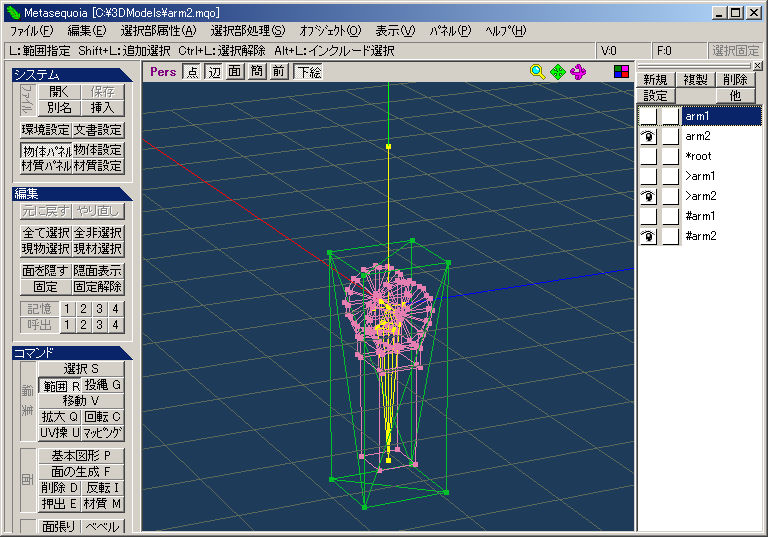Image resolution: width=768 pixels, height=537 pixels.
Task: Toggle background sketch 下絵 button
Action: [x=309, y=72]
